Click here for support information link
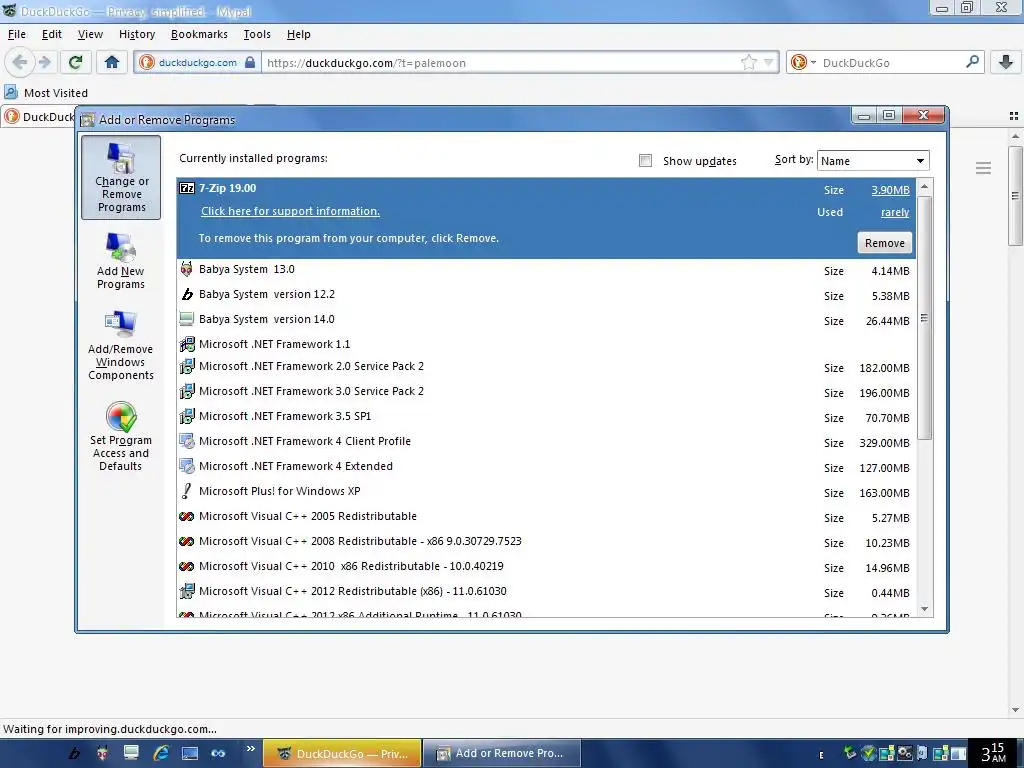This screenshot has height=768, width=1024. 290,211
